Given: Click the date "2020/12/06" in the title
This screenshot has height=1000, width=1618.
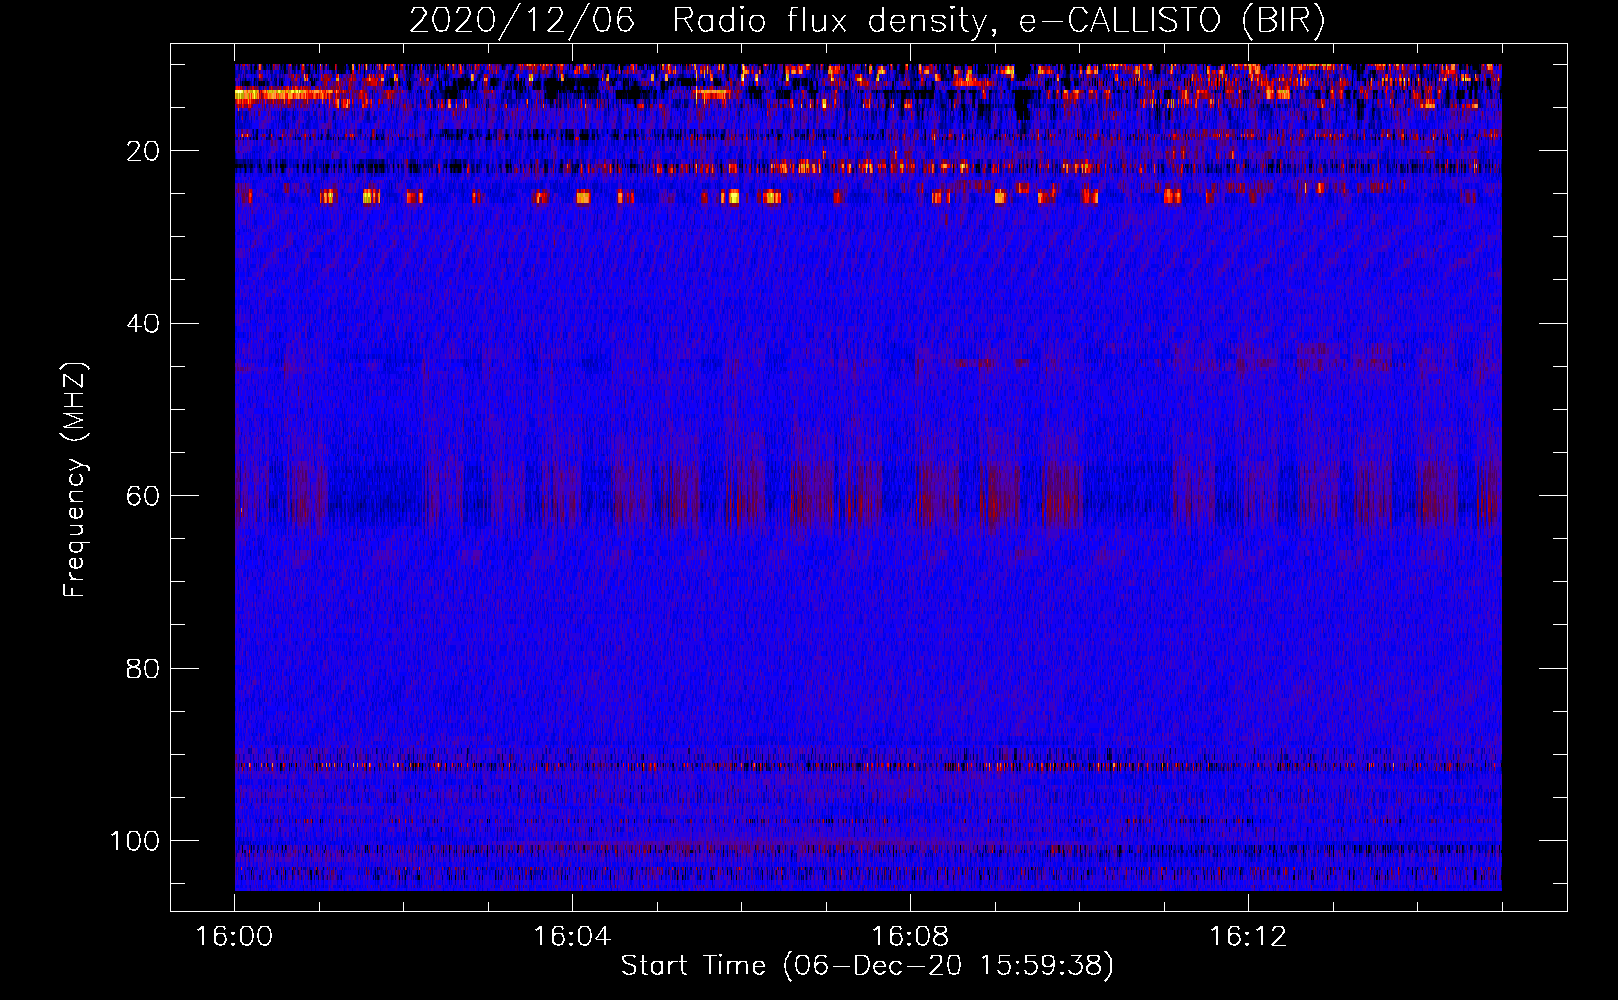Looking at the screenshot, I should coord(522,21).
